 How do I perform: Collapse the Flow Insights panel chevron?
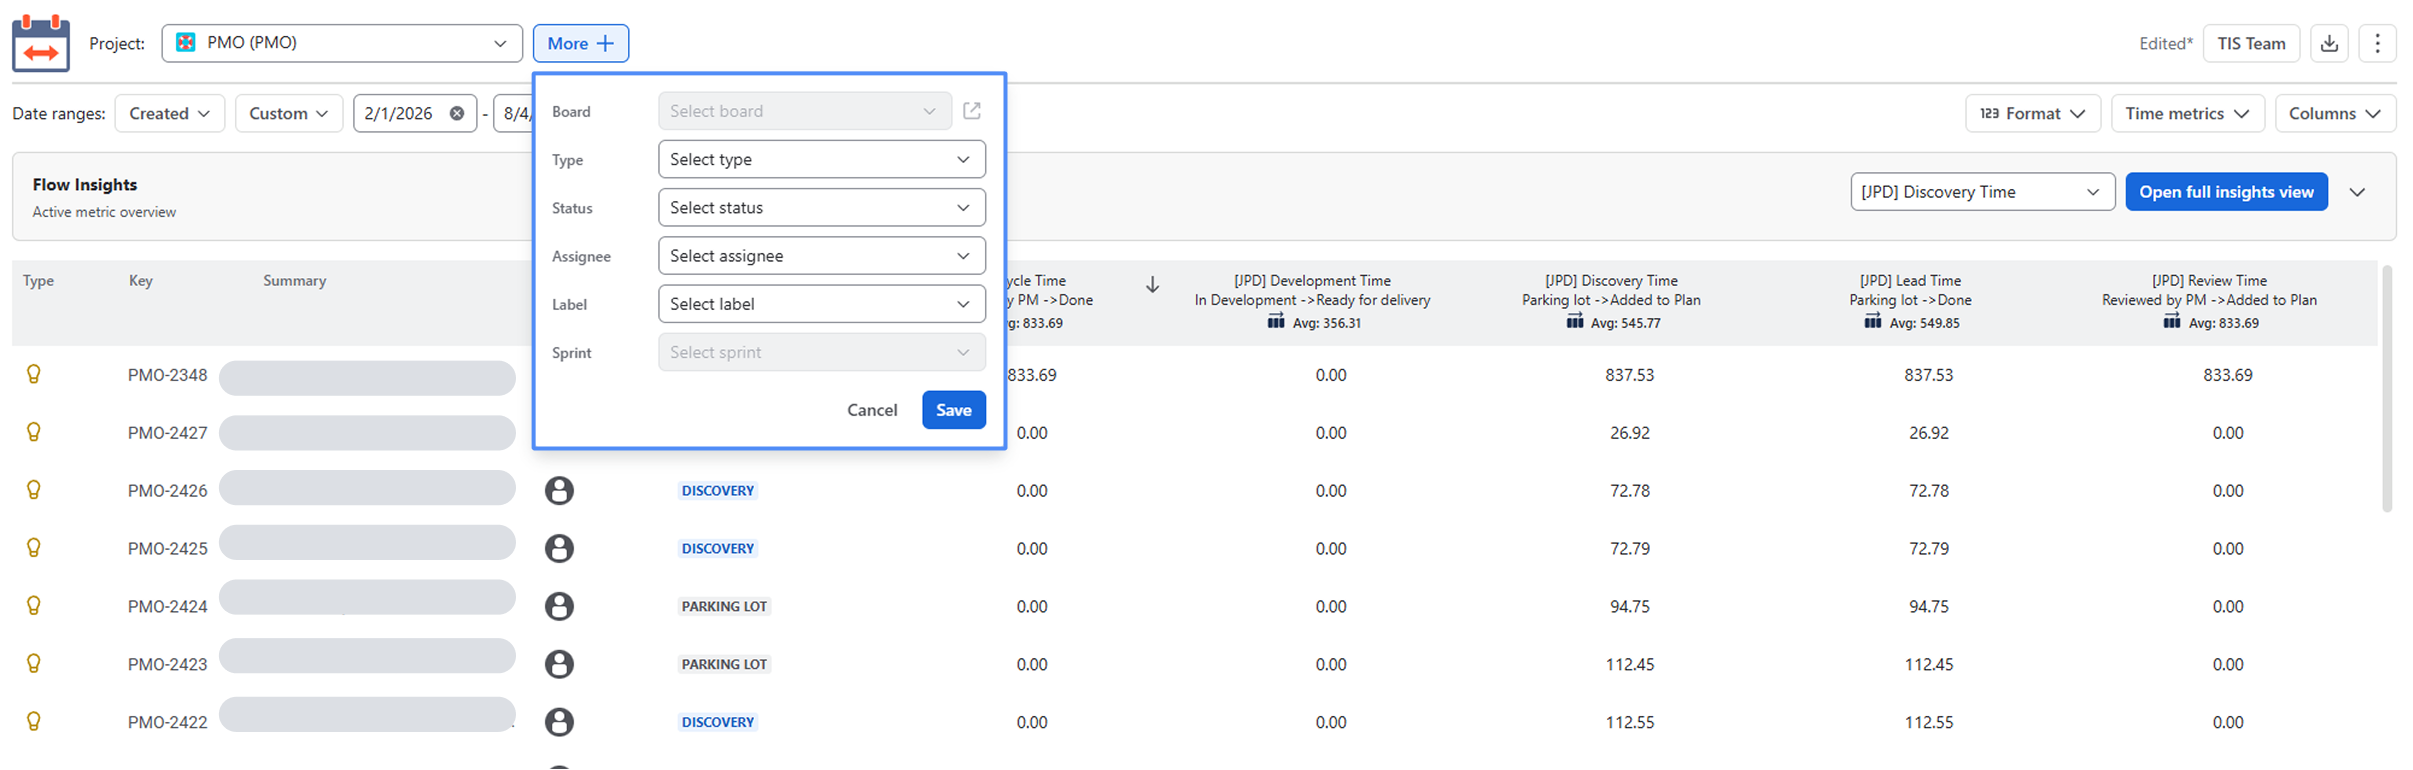pos(2358,192)
